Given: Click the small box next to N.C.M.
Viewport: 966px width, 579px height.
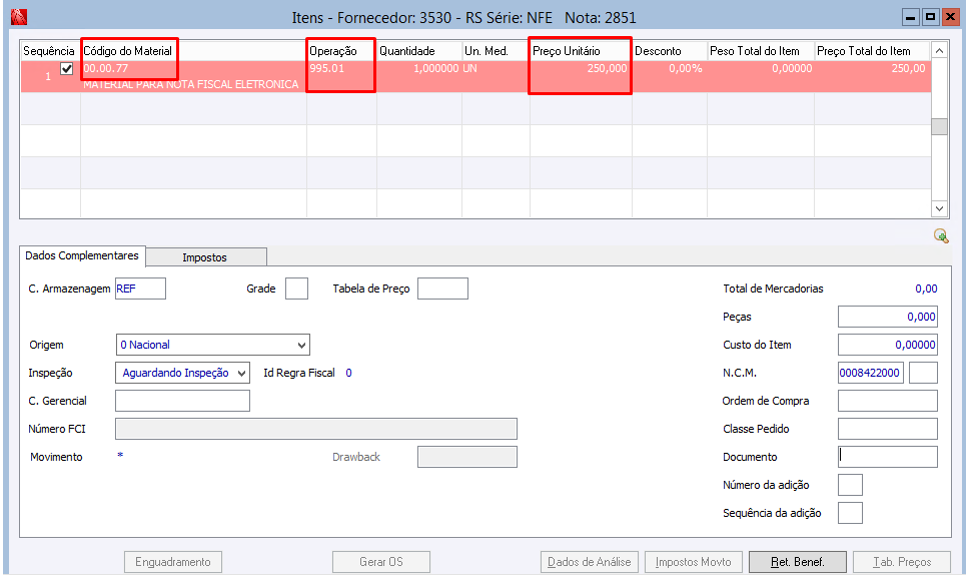Looking at the screenshot, I should click(923, 373).
